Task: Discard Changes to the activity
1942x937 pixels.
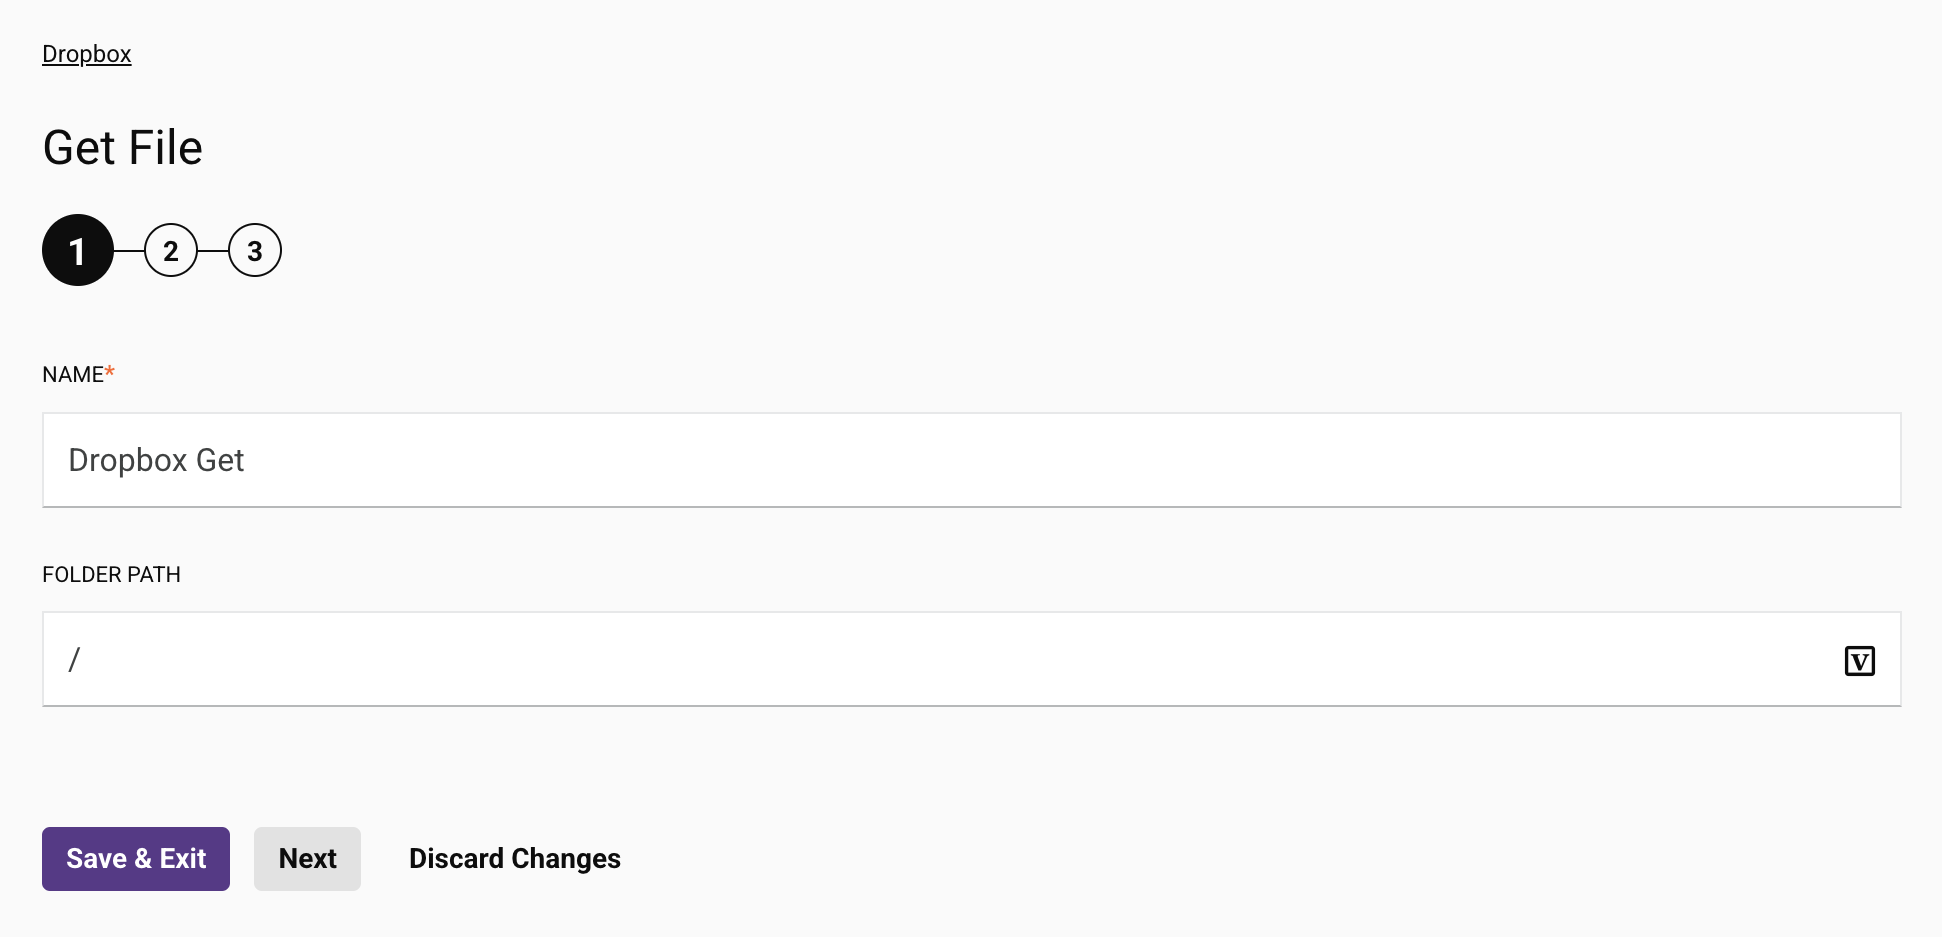Action: coord(514,859)
